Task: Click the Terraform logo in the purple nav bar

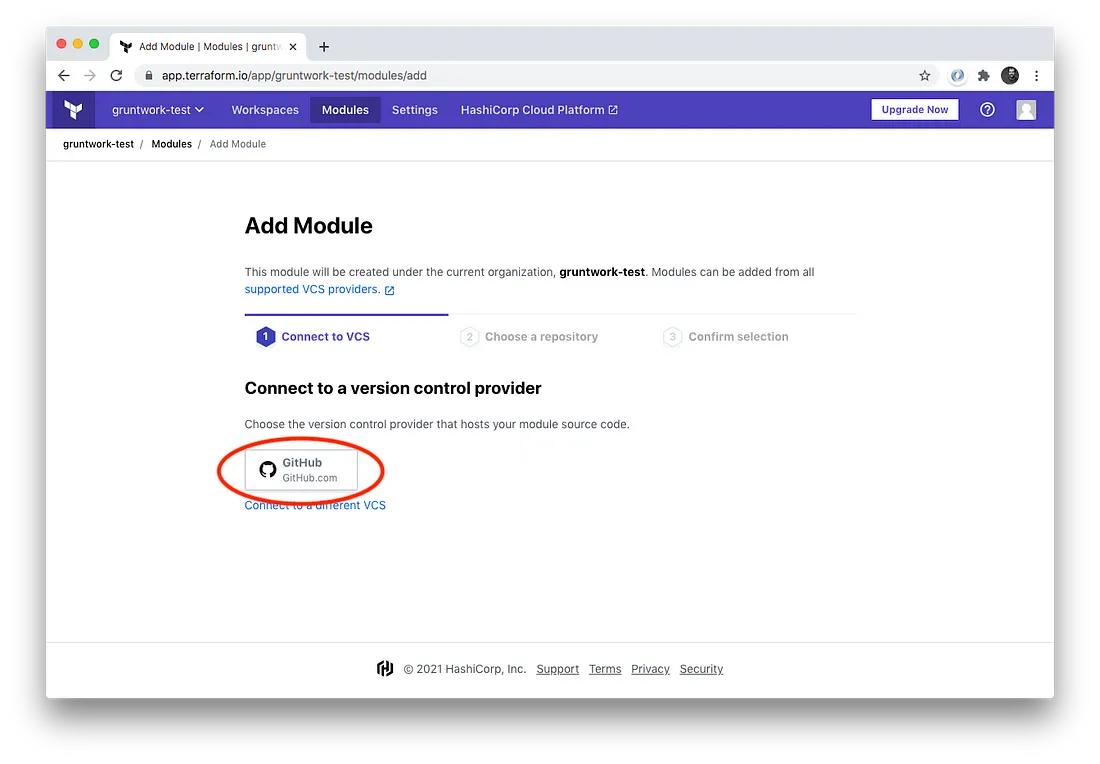Action: 73,109
